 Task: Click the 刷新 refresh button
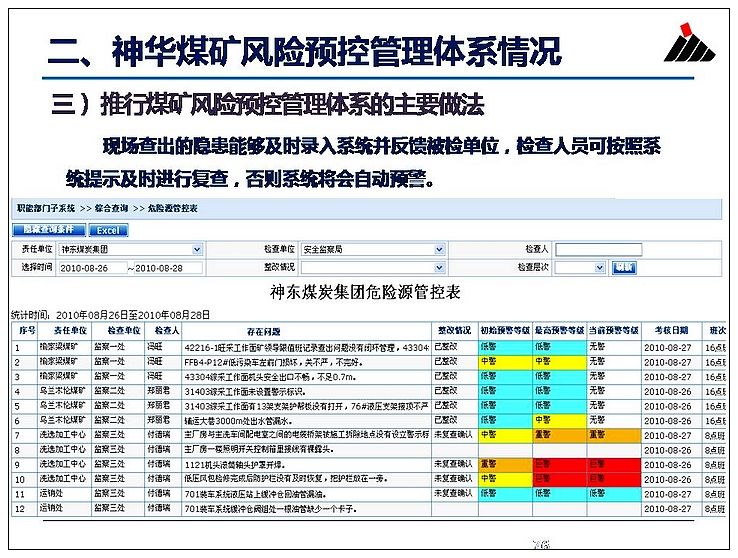(x=624, y=268)
